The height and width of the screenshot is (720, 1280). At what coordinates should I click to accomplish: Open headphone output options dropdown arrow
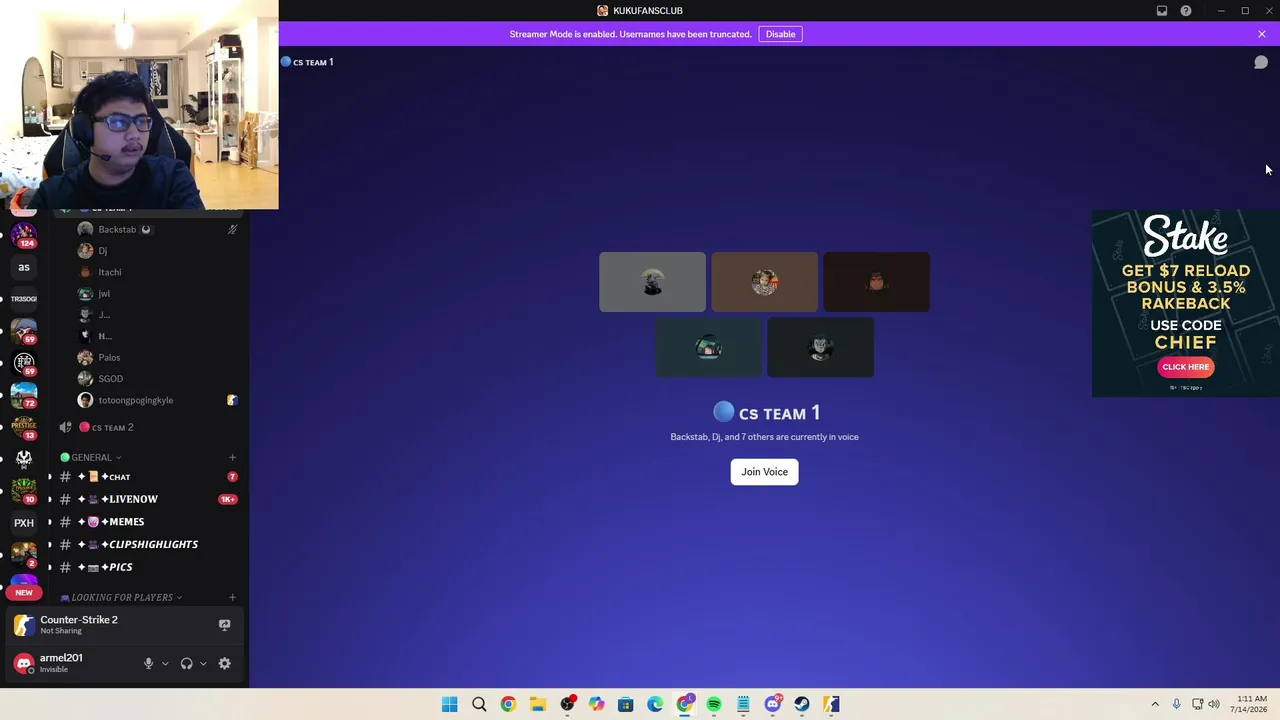point(203,663)
